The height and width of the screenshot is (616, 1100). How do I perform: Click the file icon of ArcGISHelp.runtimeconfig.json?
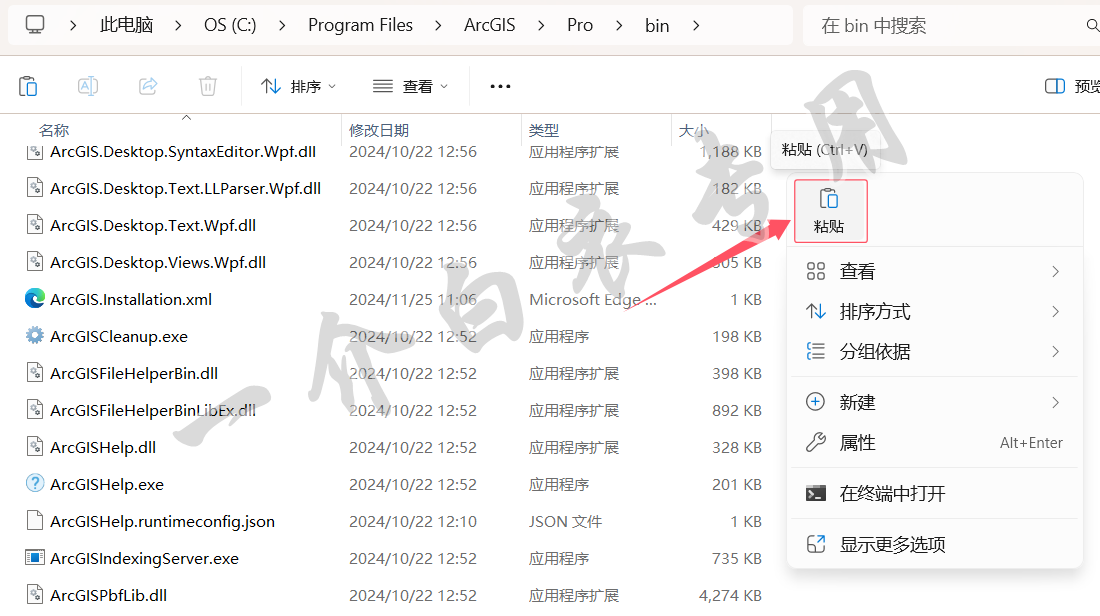(35, 521)
